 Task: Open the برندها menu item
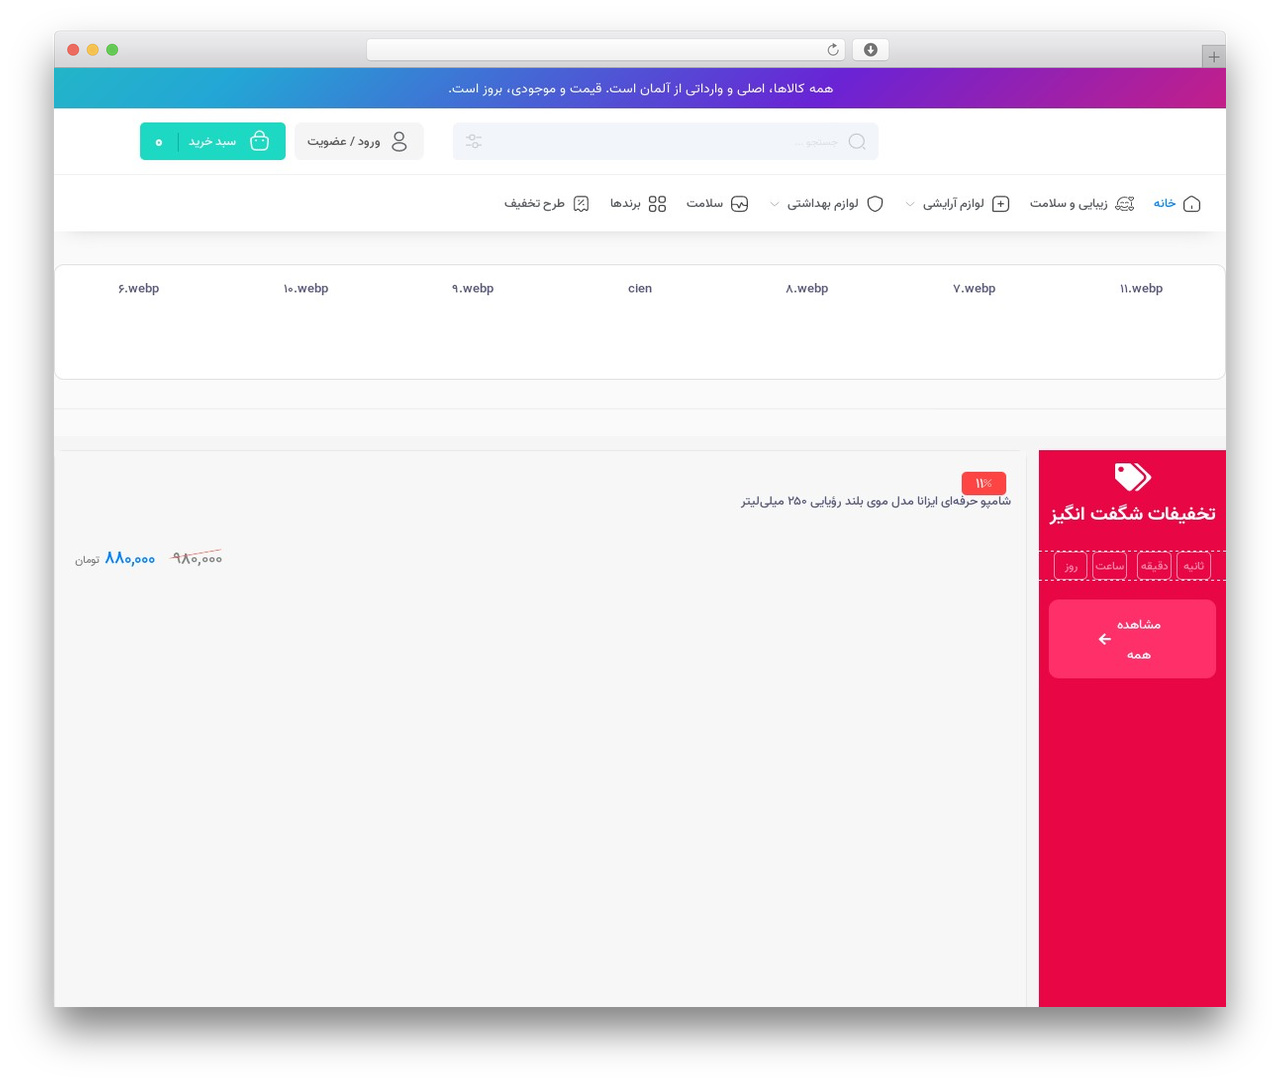click(x=638, y=204)
